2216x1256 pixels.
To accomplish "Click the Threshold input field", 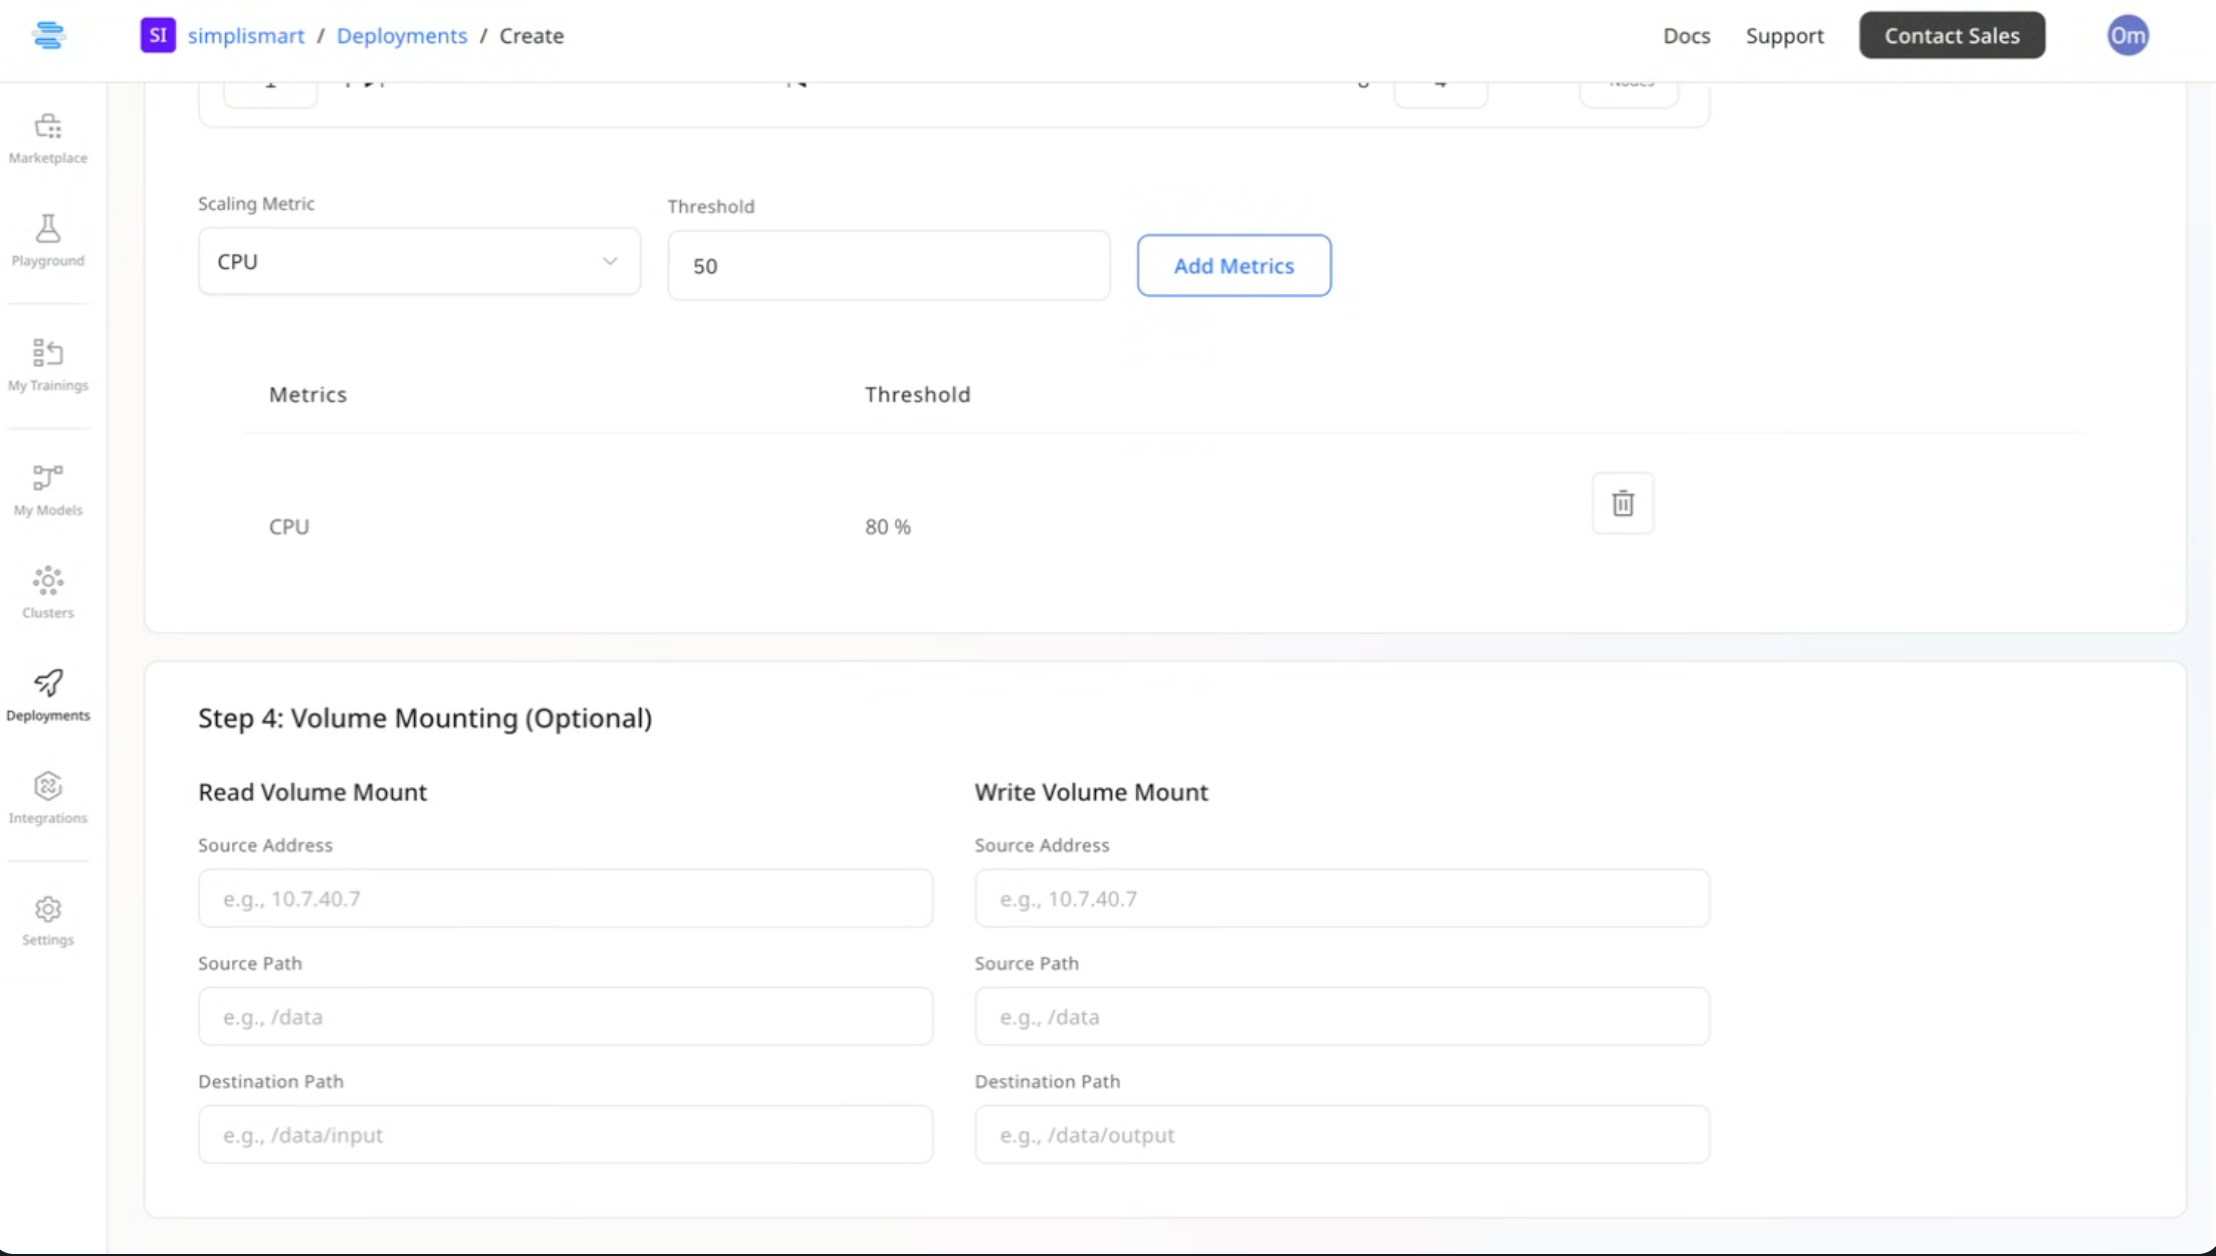I will (x=888, y=266).
